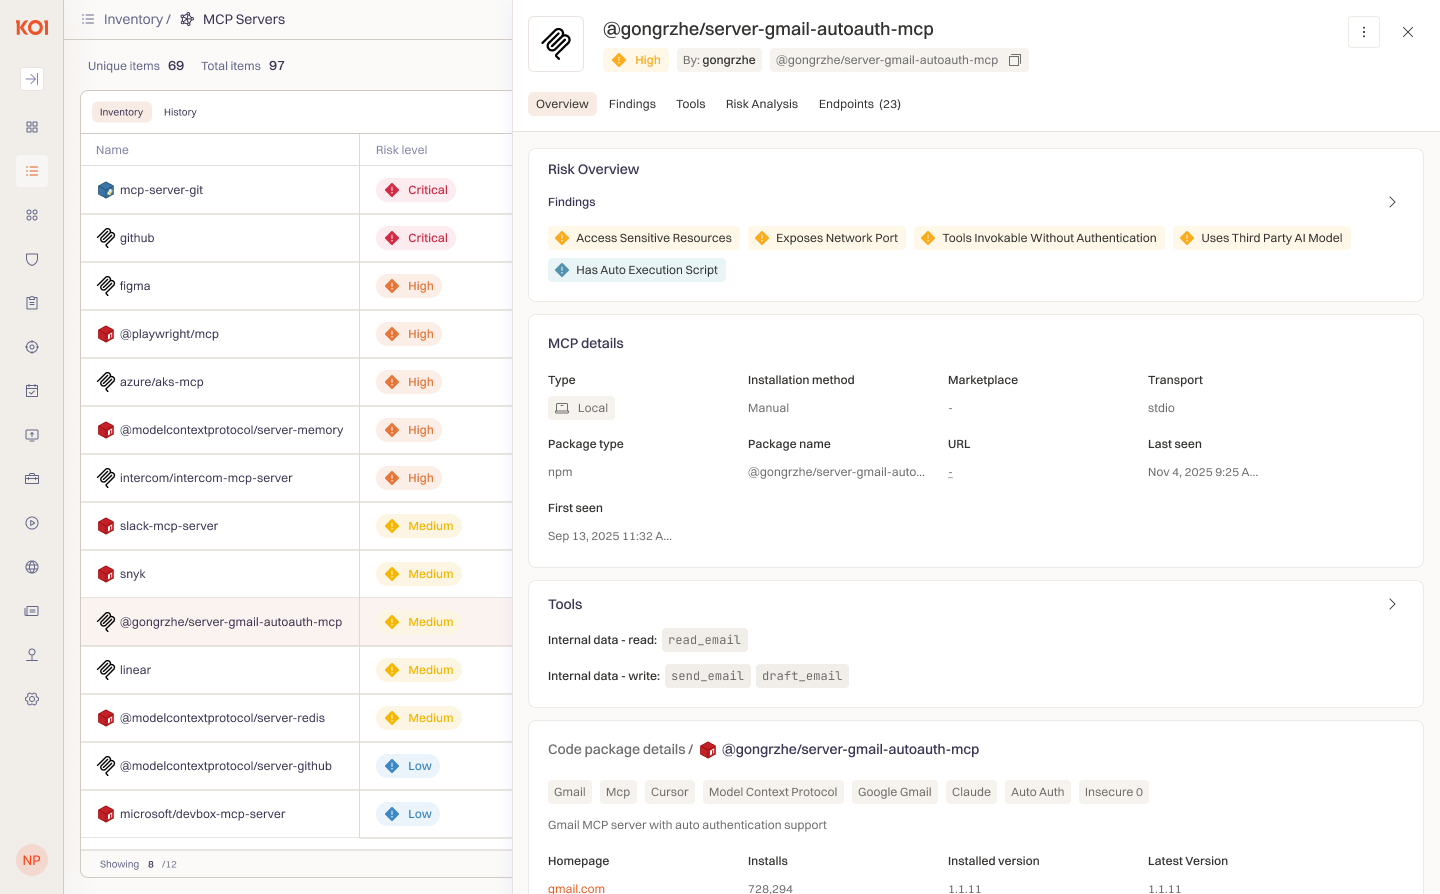Click the Gmail tag chip

pyautogui.click(x=570, y=792)
